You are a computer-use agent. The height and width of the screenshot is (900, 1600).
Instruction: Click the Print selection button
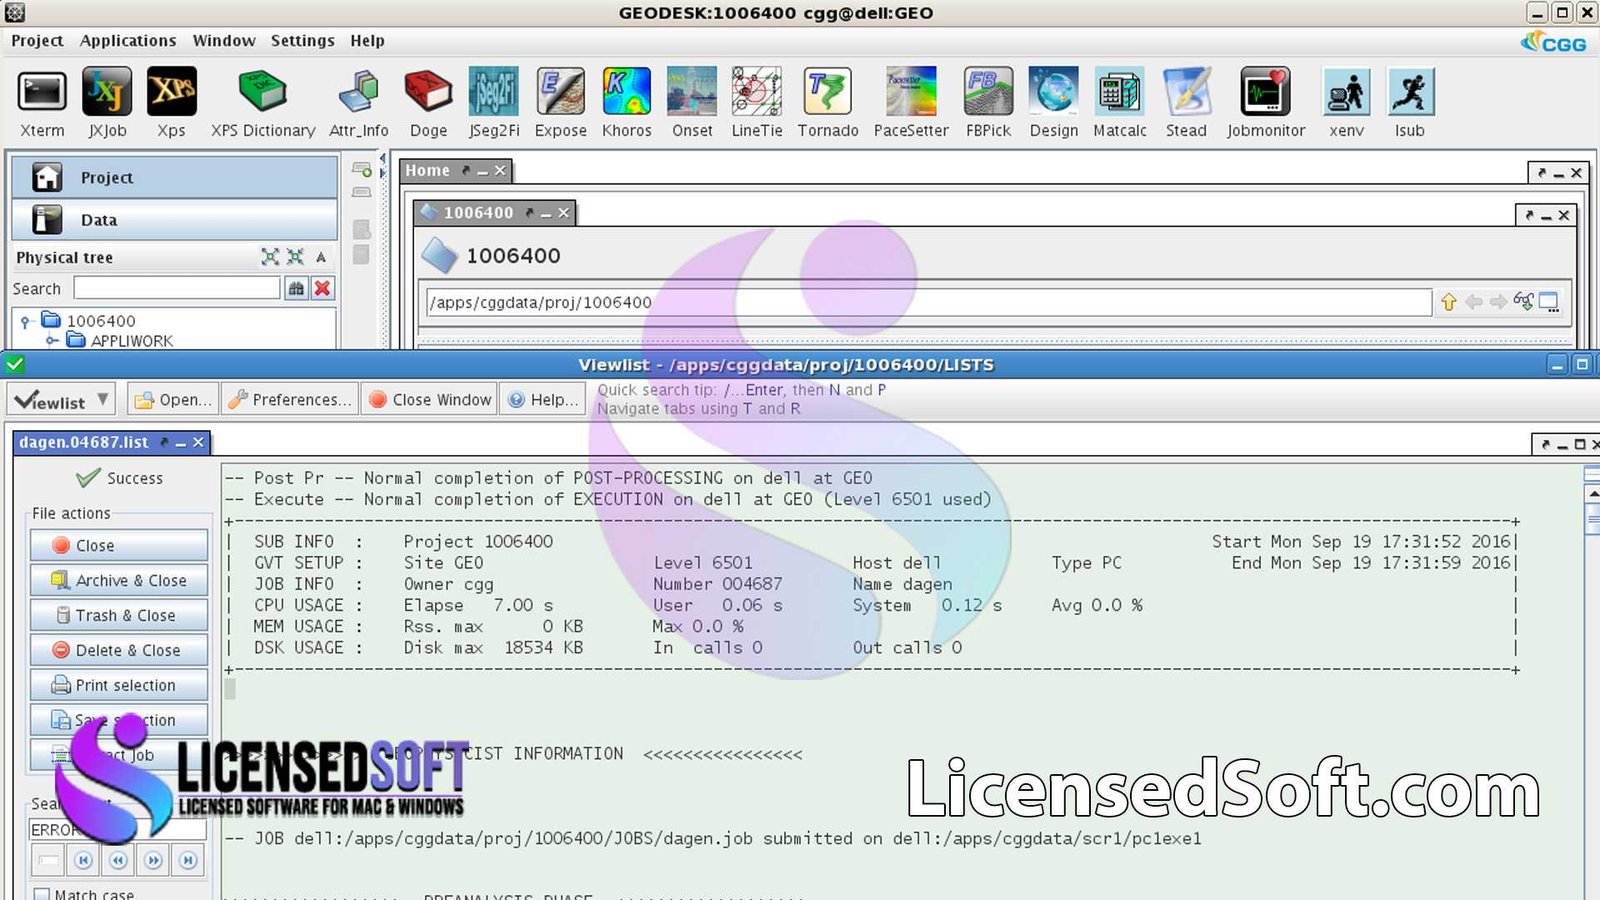(119, 685)
